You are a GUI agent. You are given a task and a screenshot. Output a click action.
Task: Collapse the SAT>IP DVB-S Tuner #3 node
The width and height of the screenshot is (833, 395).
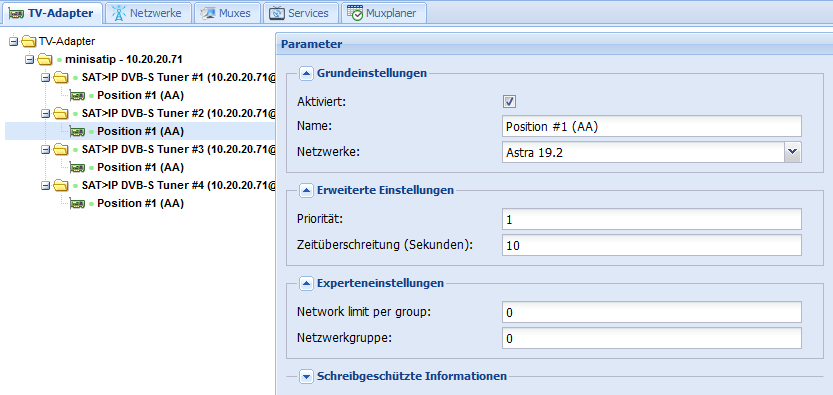click(x=45, y=150)
